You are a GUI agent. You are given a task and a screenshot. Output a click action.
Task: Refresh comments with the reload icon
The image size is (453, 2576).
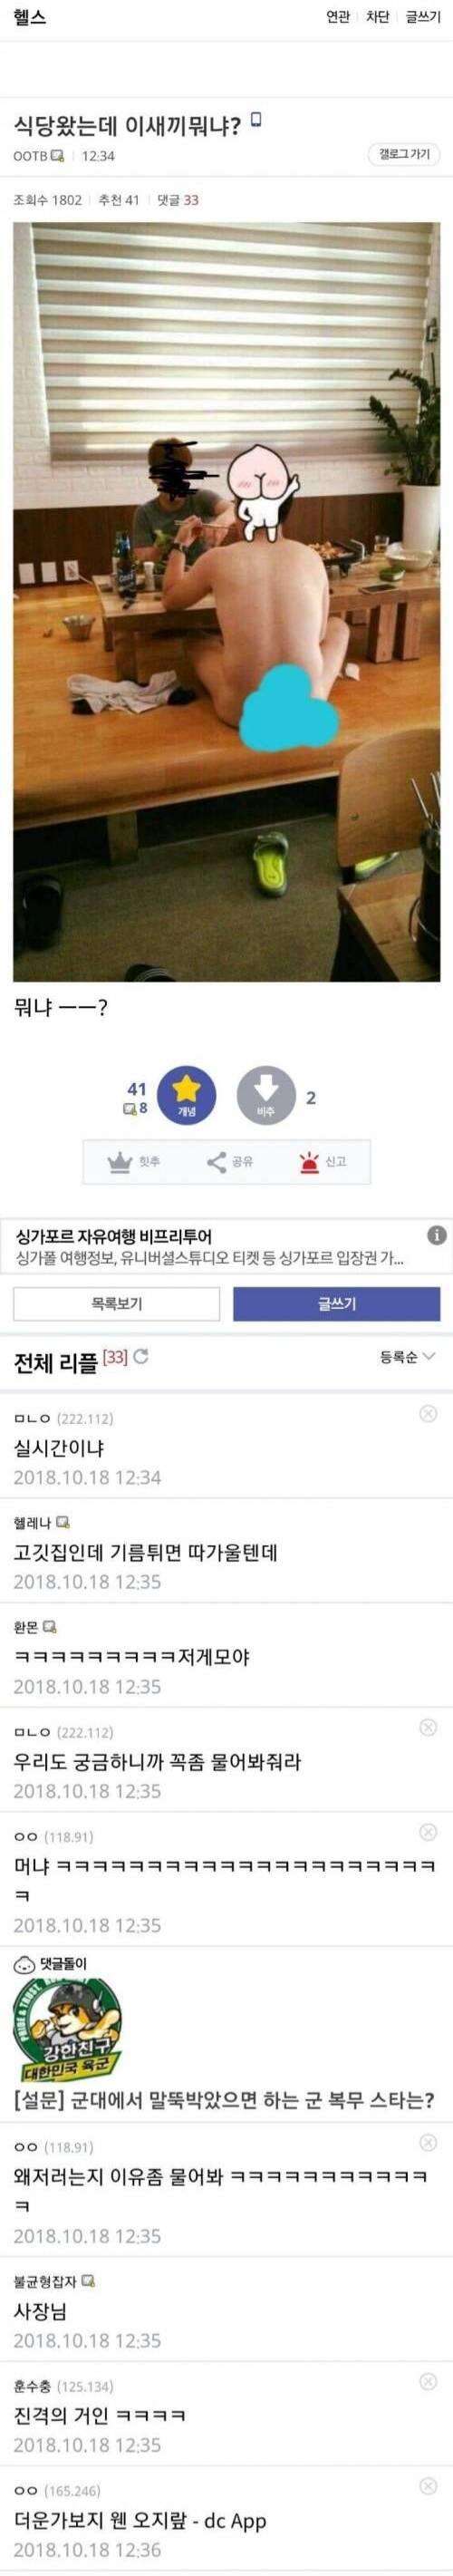click(x=141, y=1356)
